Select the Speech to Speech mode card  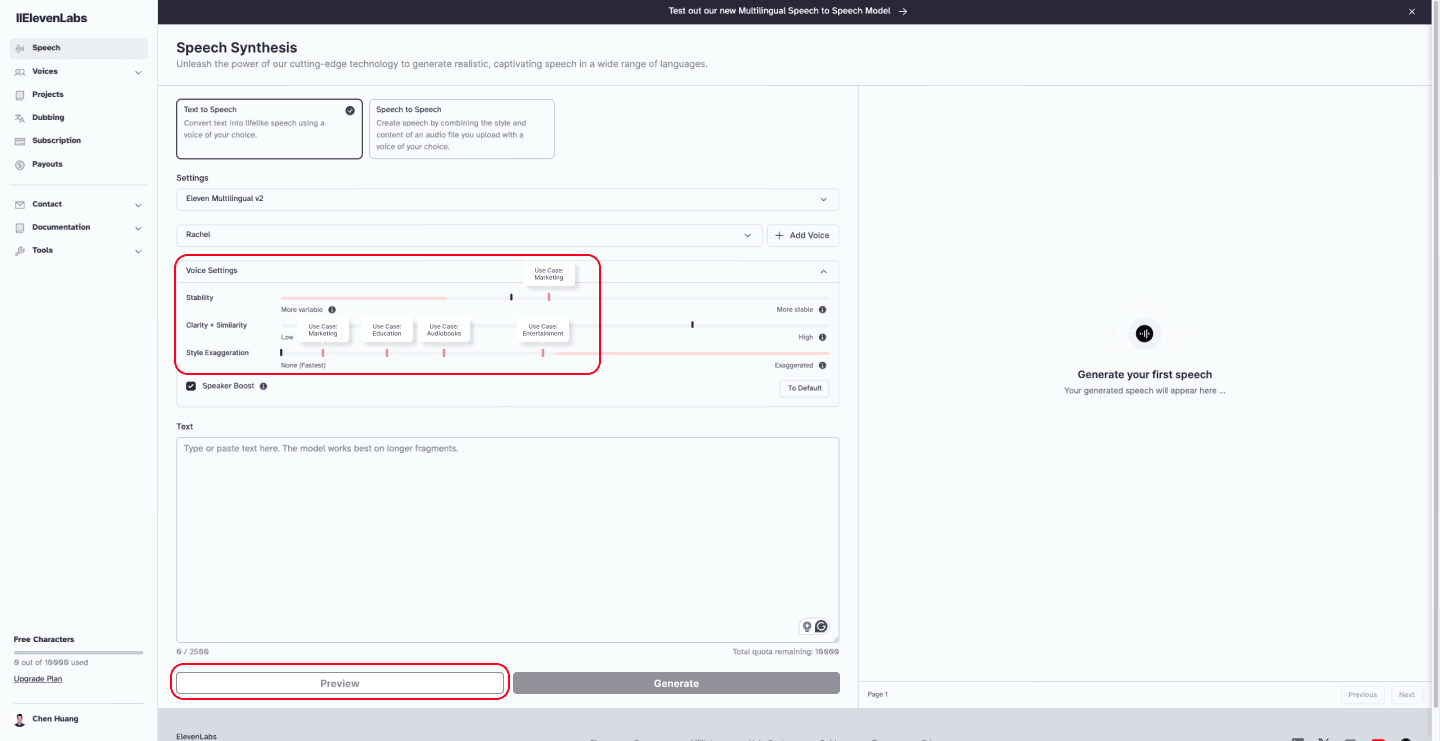462,128
